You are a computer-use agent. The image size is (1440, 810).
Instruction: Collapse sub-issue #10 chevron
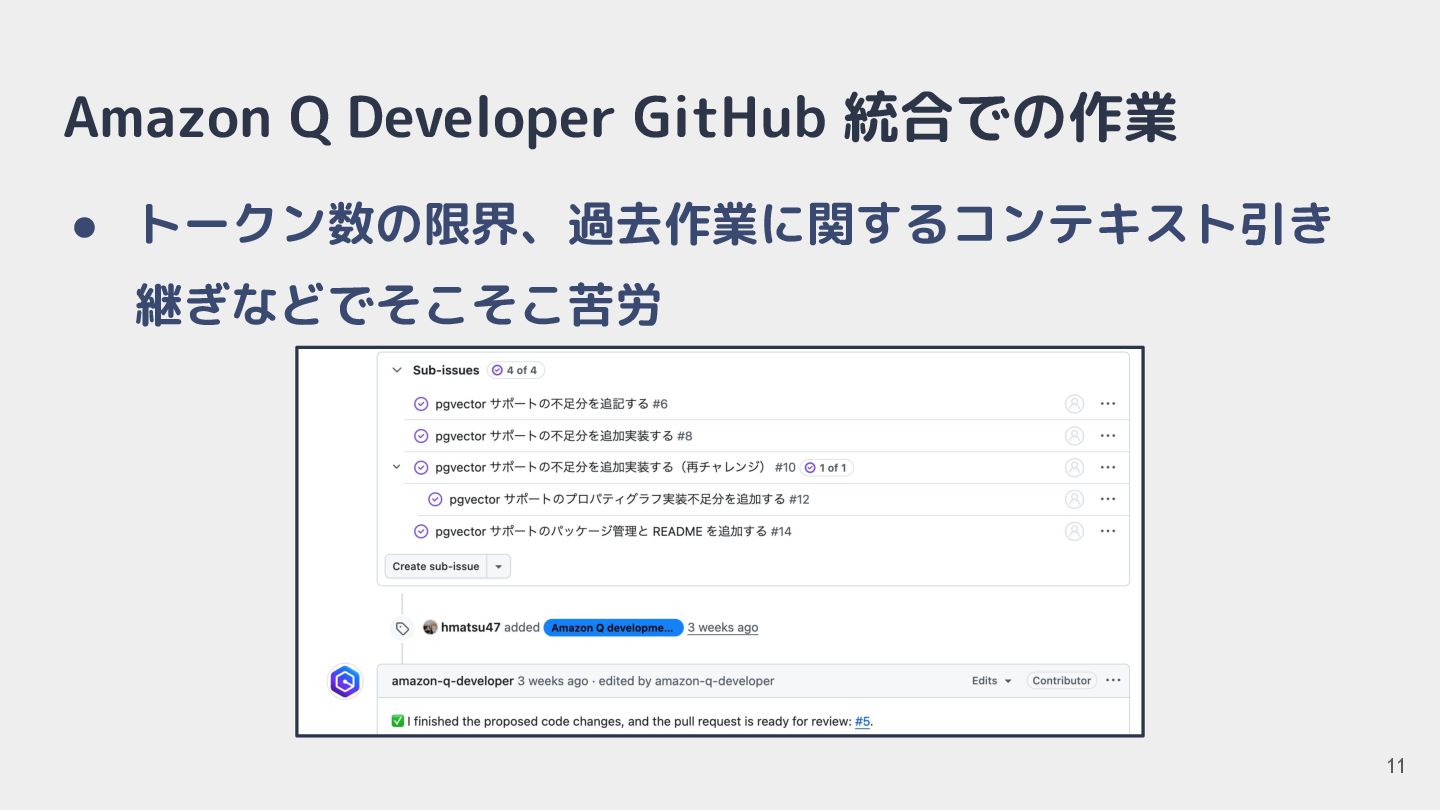tap(397, 467)
